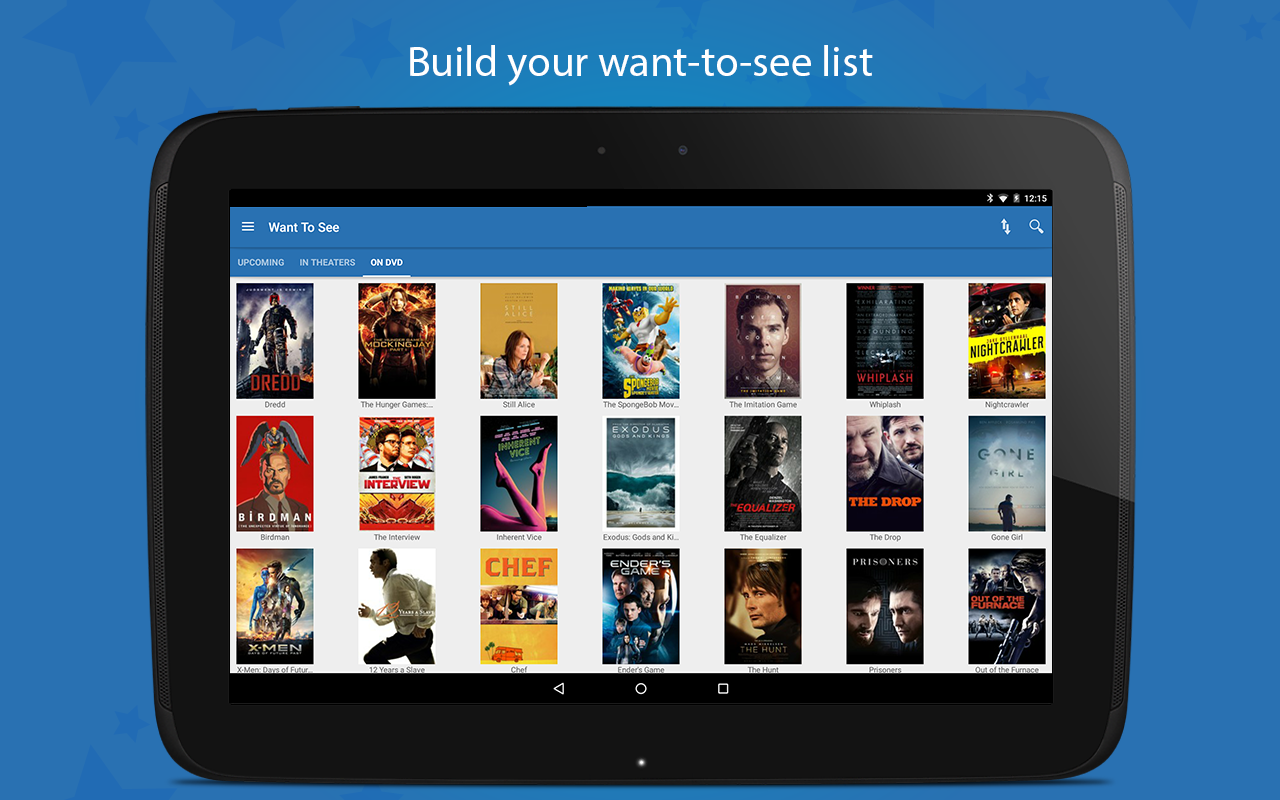
Task: Open the Dredd movie poster
Action: click(x=275, y=341)
